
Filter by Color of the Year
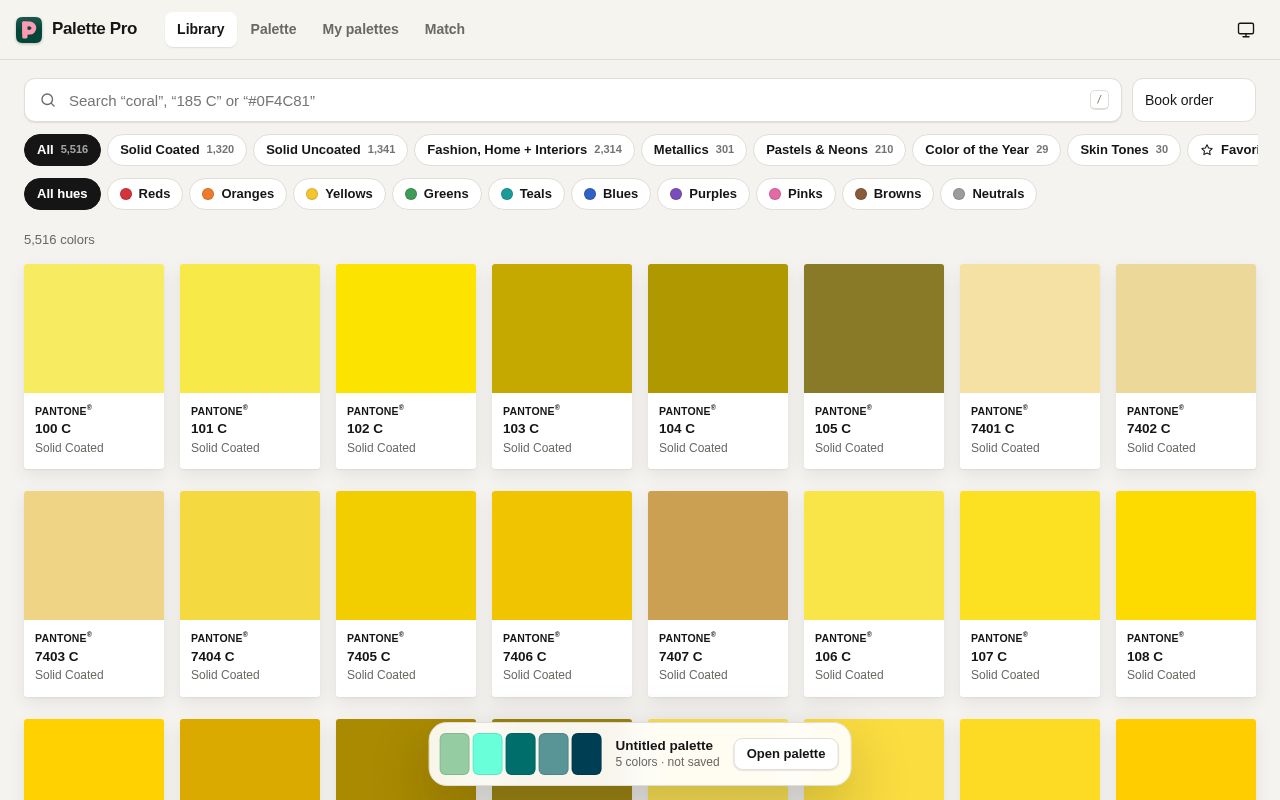[x=986, y=150]
